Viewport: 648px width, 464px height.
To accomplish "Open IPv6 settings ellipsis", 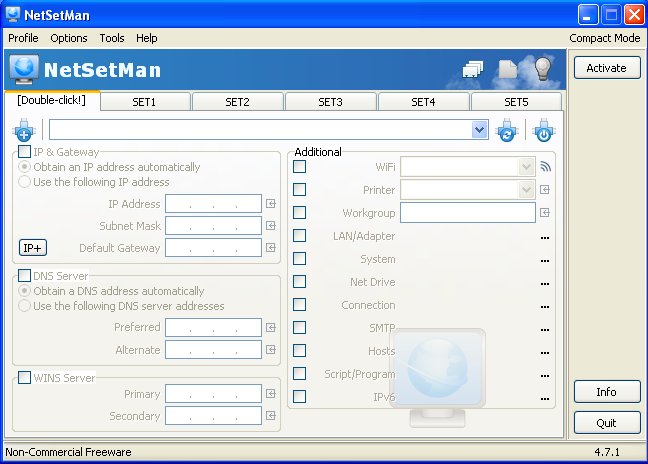I will 545,399.
